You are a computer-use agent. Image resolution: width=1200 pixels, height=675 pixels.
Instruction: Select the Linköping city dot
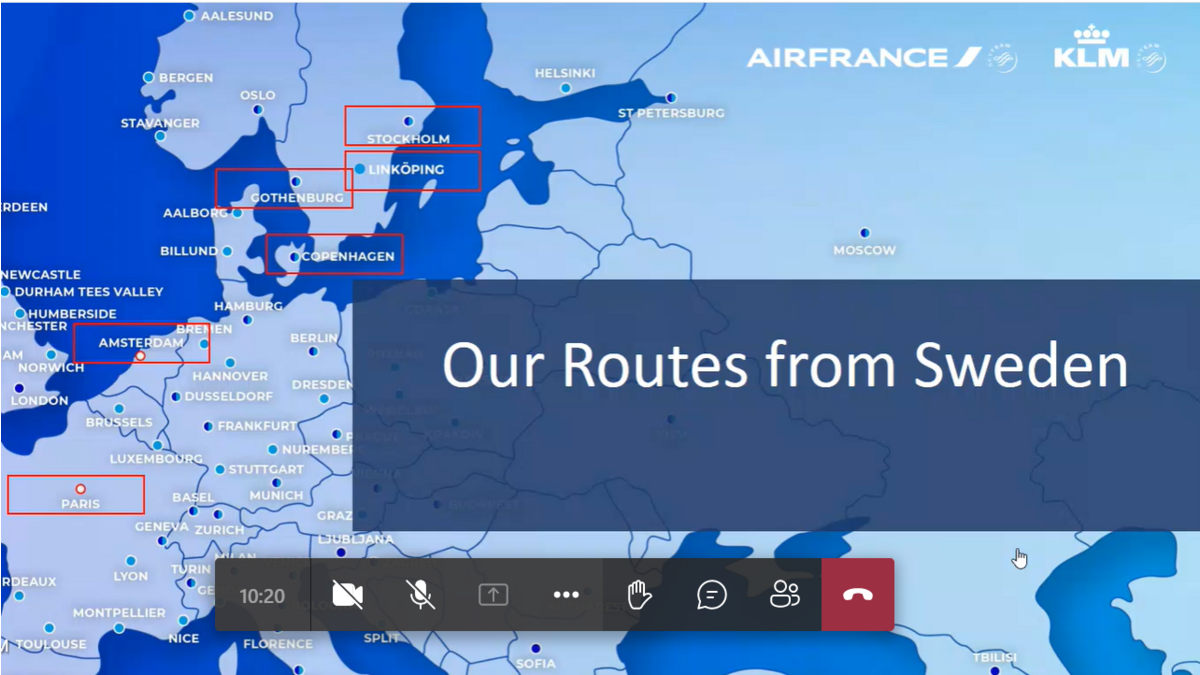pos(360,169)
